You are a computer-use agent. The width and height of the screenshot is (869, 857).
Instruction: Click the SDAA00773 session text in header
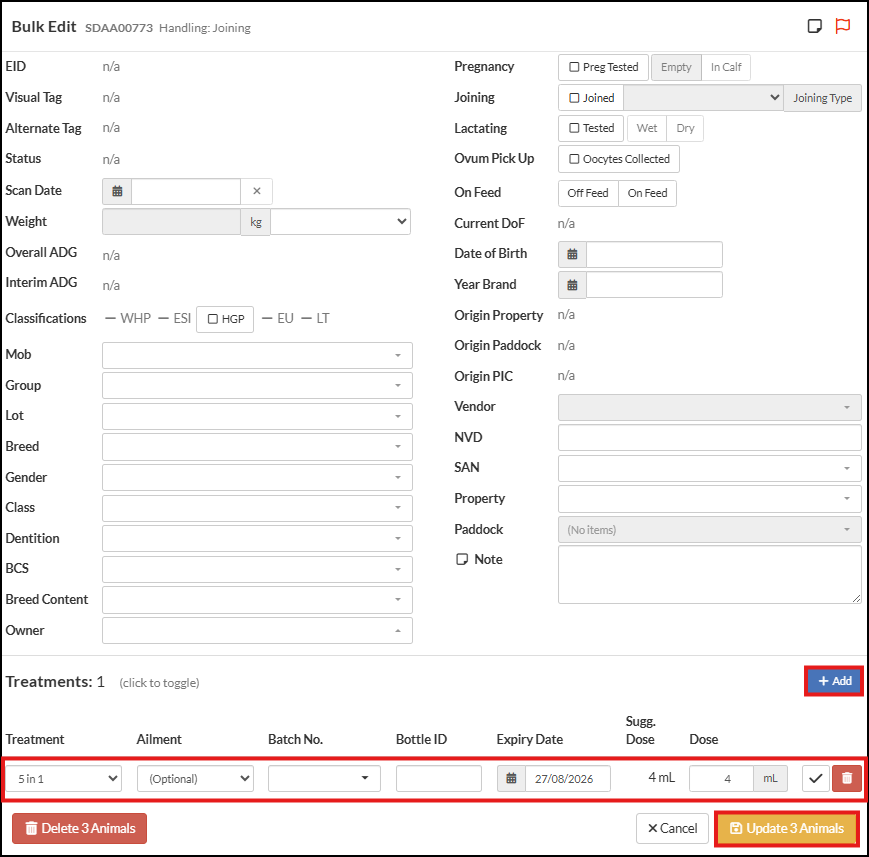click(119, 28)
